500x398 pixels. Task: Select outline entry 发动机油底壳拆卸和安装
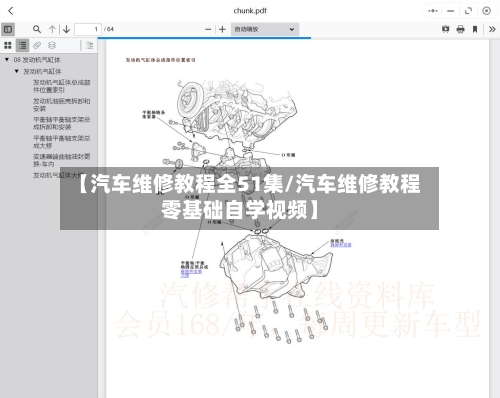(x=62, y=105)
